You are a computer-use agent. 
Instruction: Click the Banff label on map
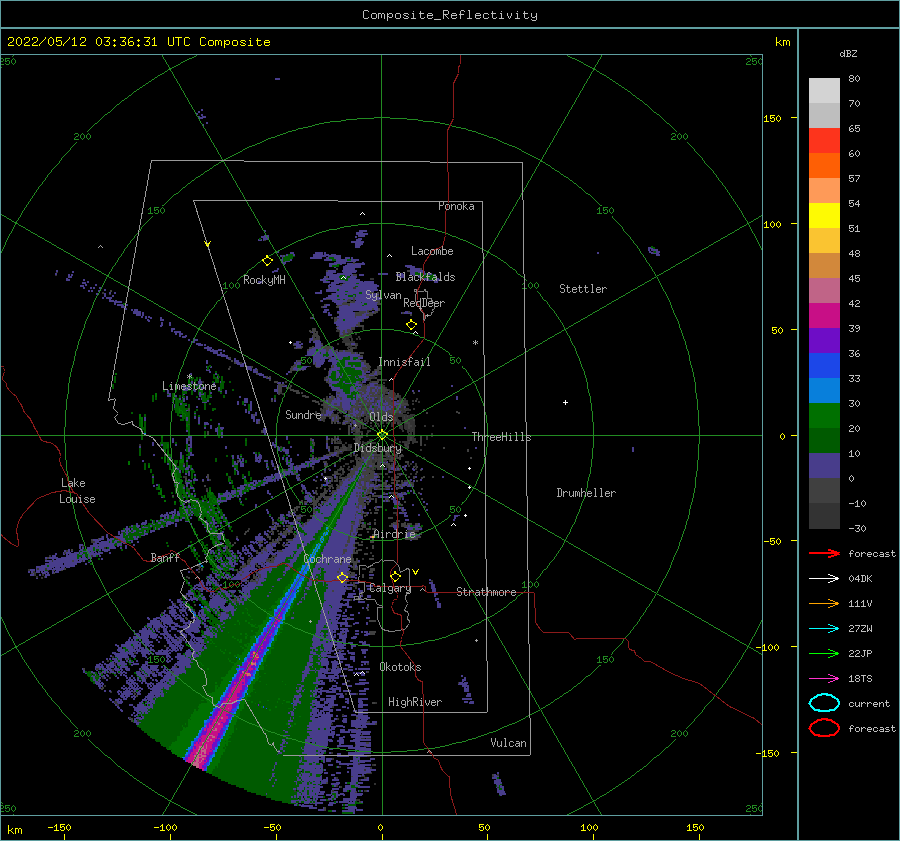165,557
